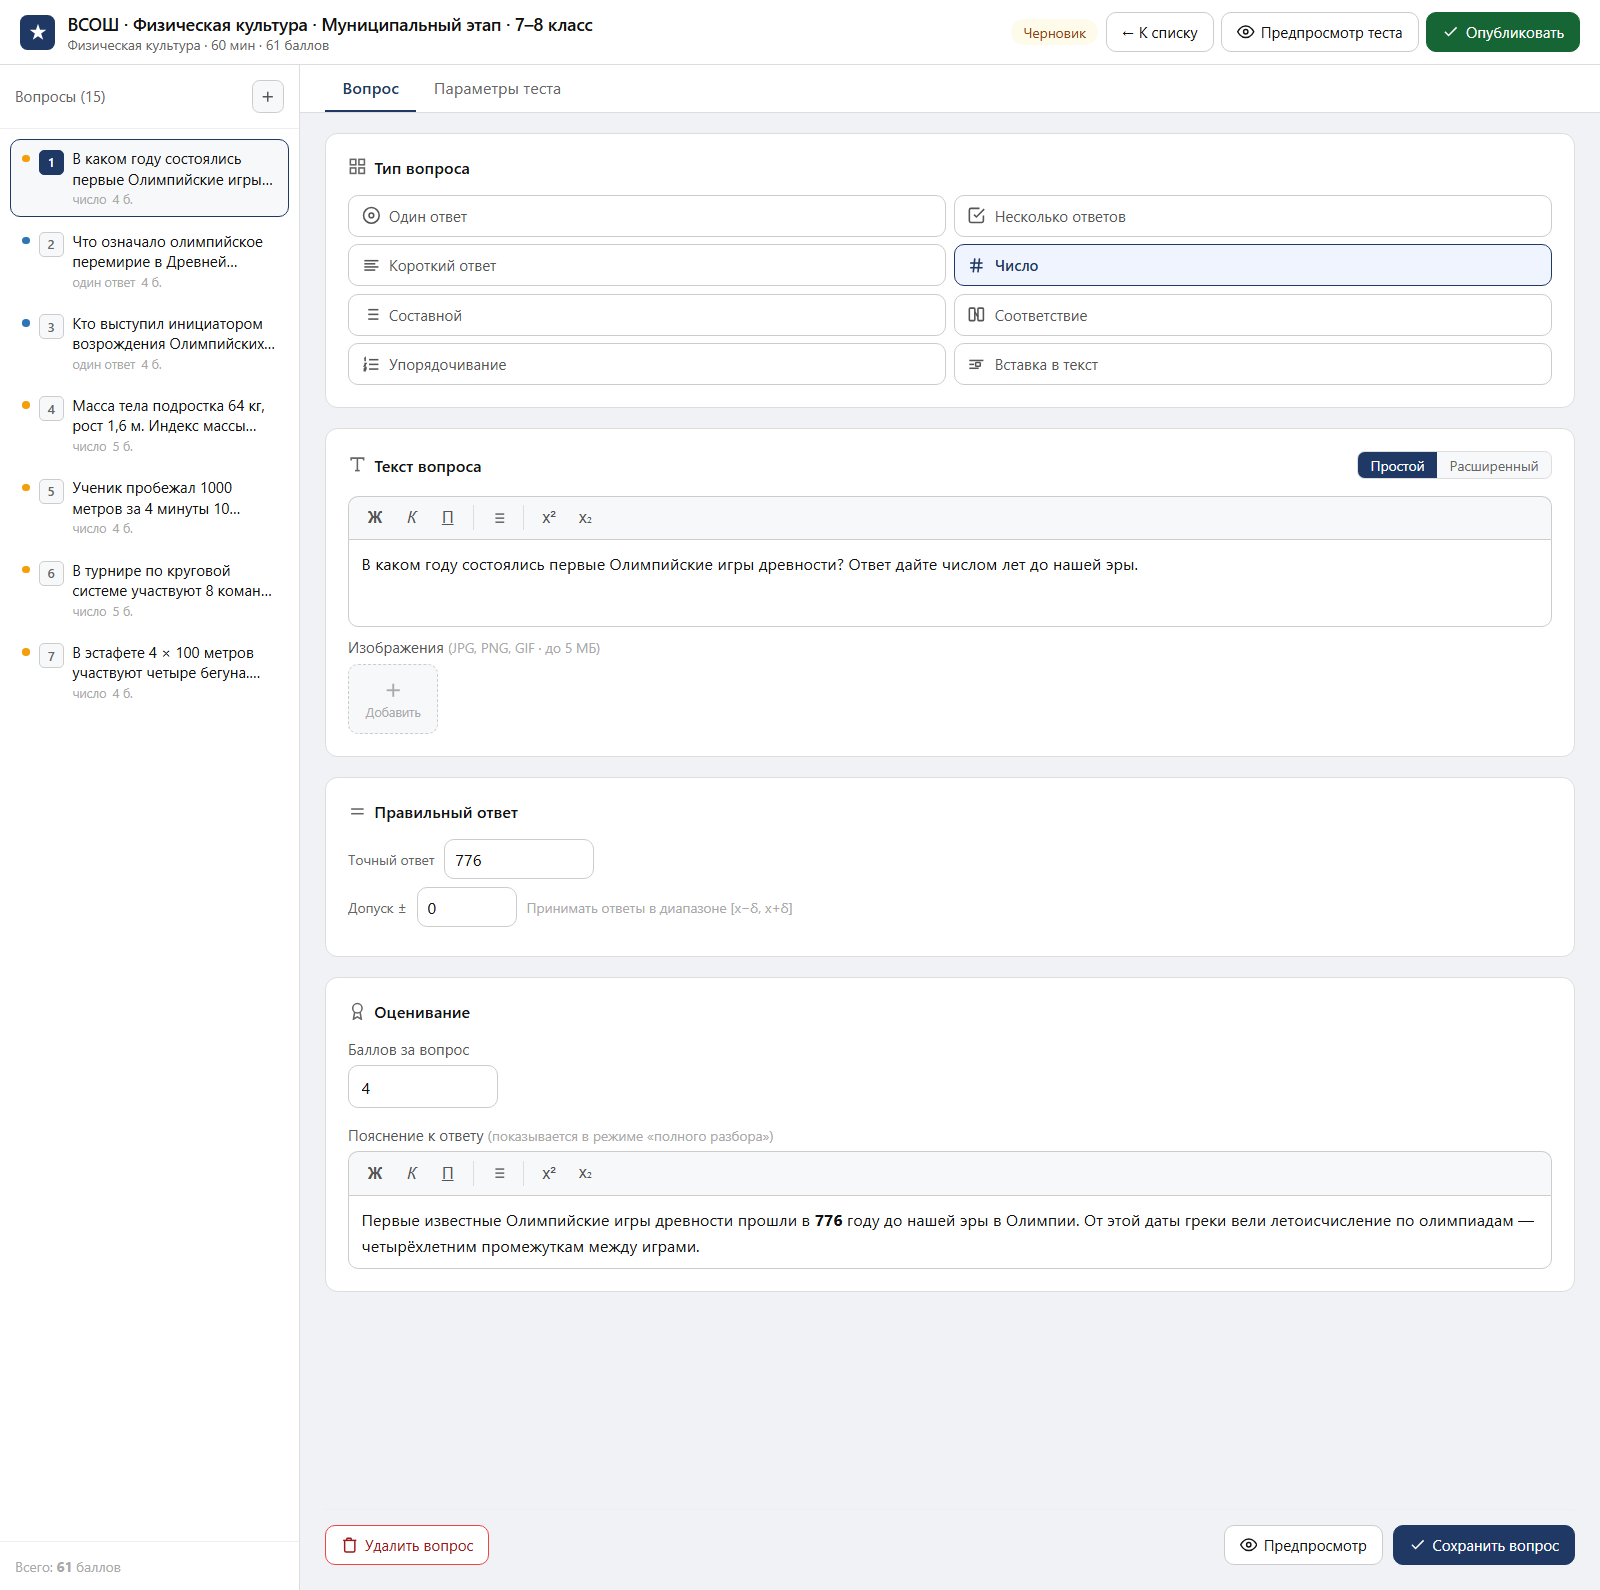Add an image via "Добавить" tile

pyautogui.click(x=393, y=699)
